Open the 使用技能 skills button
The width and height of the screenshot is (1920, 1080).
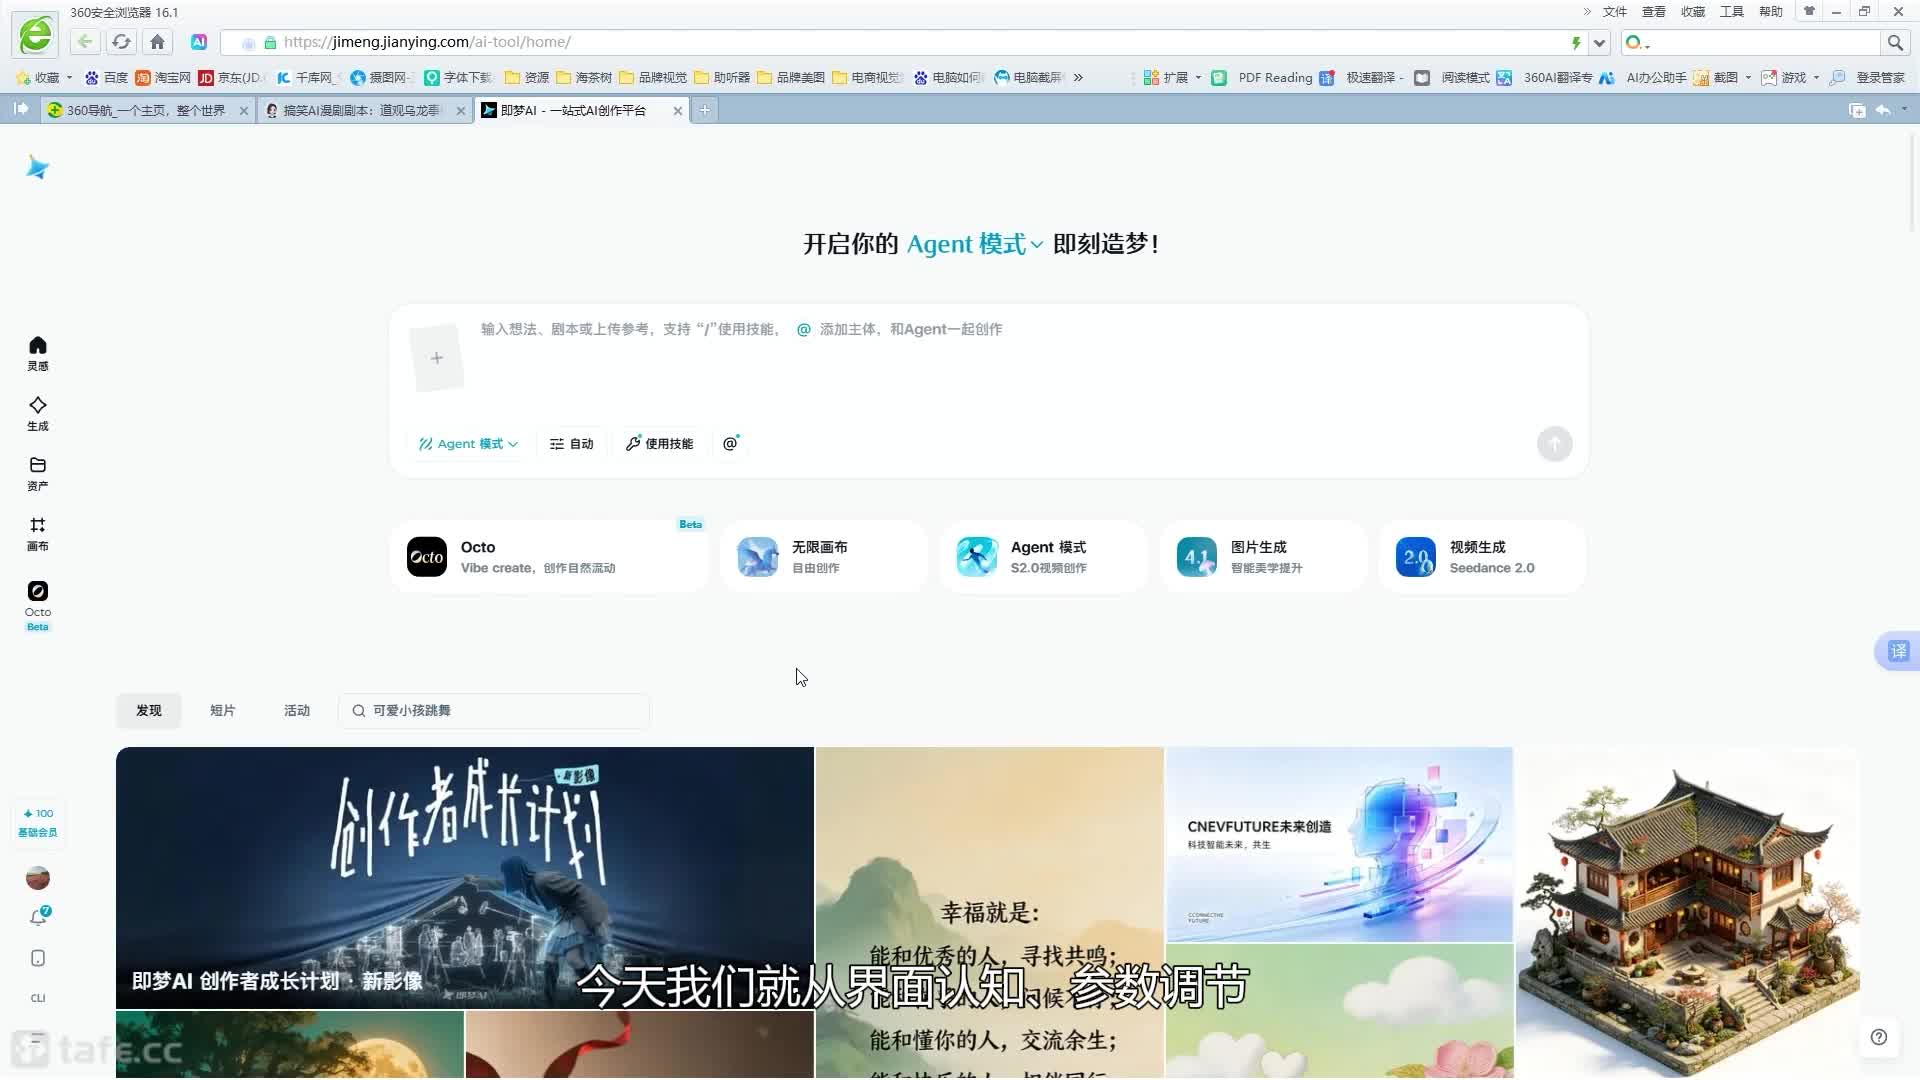click(x=659, y=443)
